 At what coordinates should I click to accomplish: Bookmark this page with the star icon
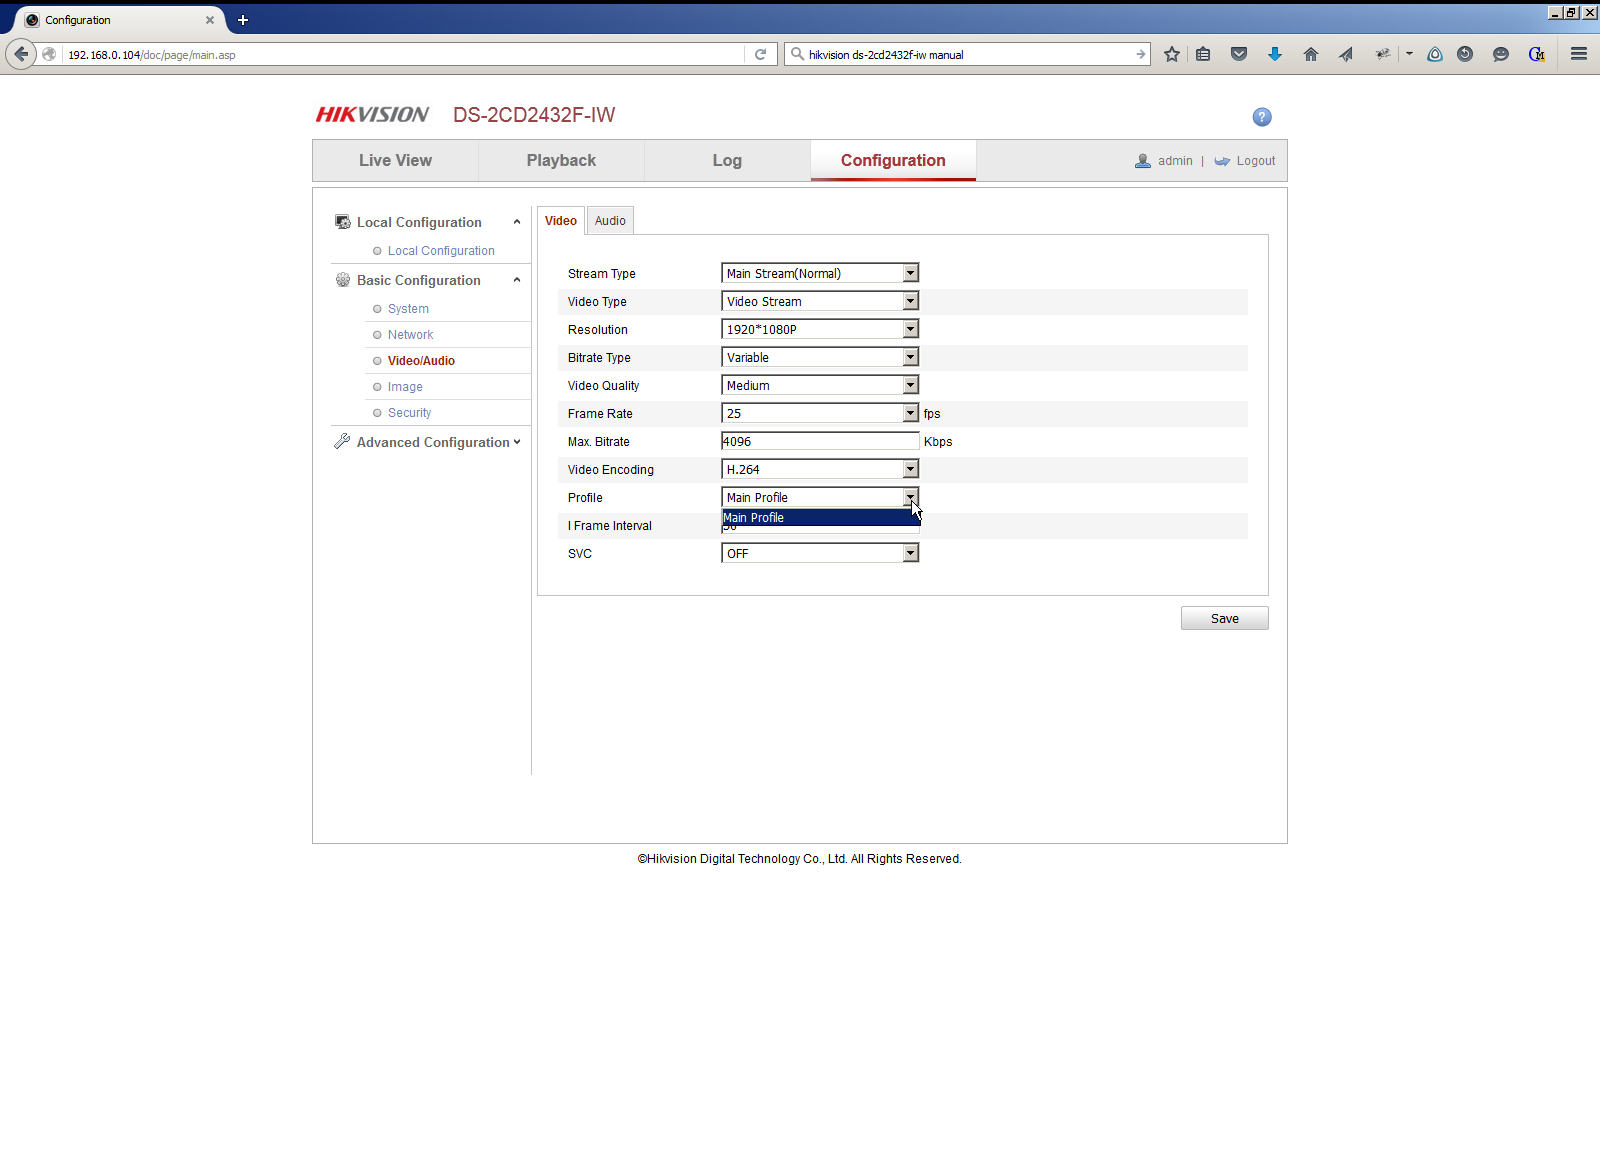(x=1172, y=55)
